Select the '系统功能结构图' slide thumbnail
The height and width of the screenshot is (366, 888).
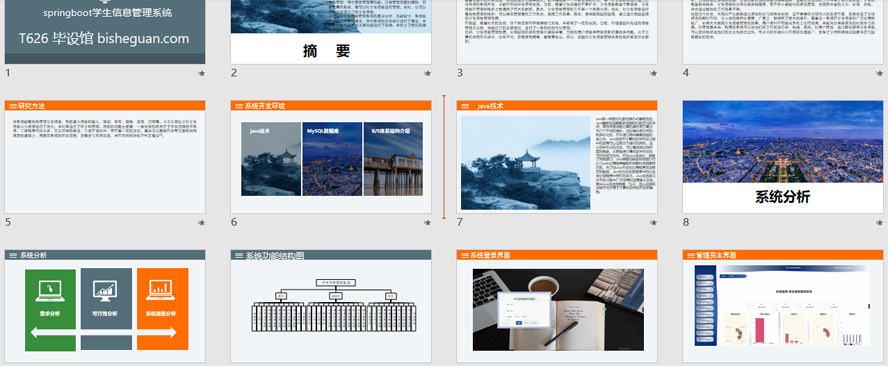[331, 307]
